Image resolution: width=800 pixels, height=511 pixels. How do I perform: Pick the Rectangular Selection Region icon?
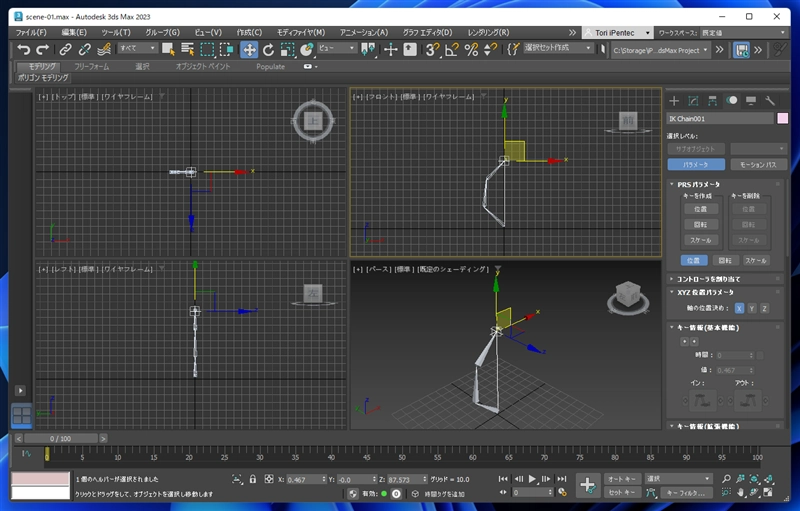click(x=207, y=49)
